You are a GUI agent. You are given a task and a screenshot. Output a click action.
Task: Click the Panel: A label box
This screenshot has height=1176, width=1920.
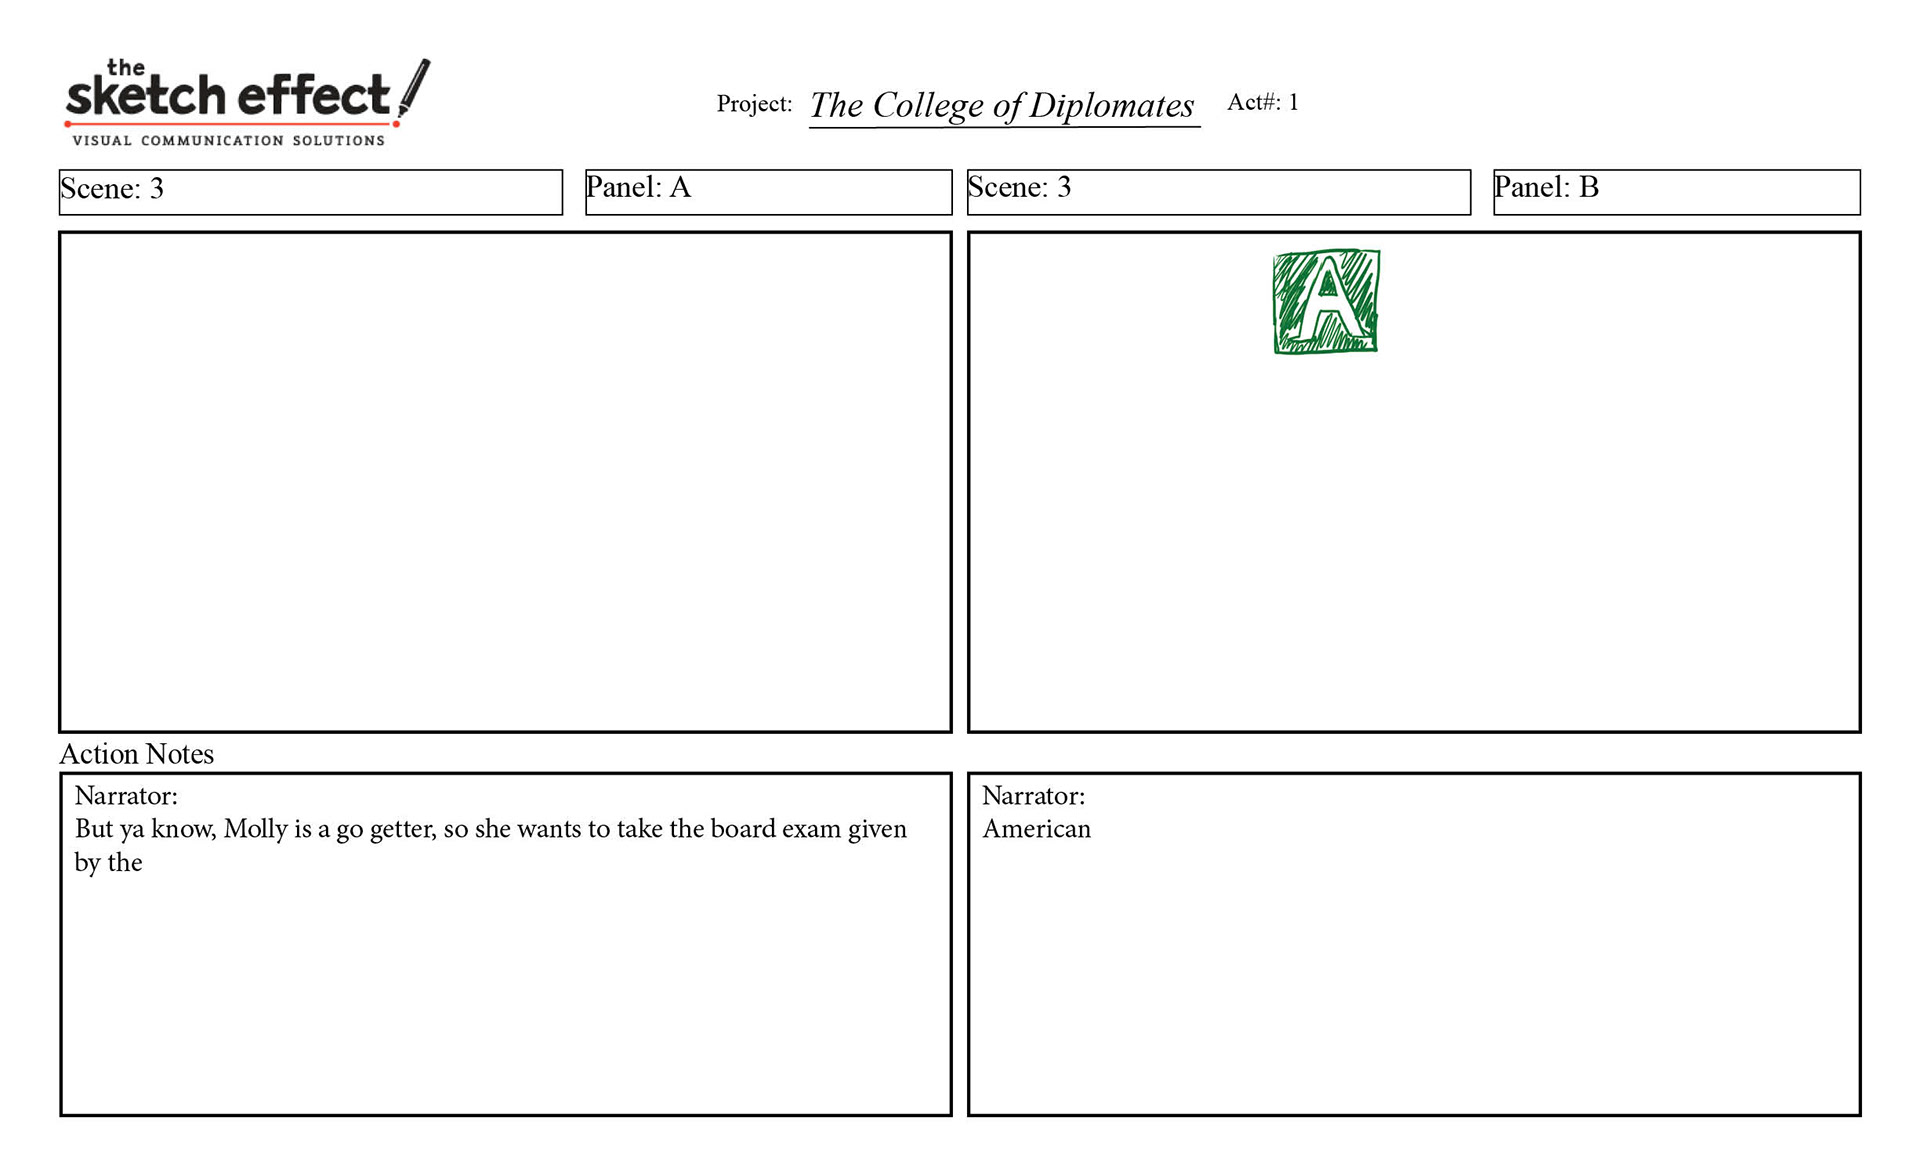[x=767, y=192]
